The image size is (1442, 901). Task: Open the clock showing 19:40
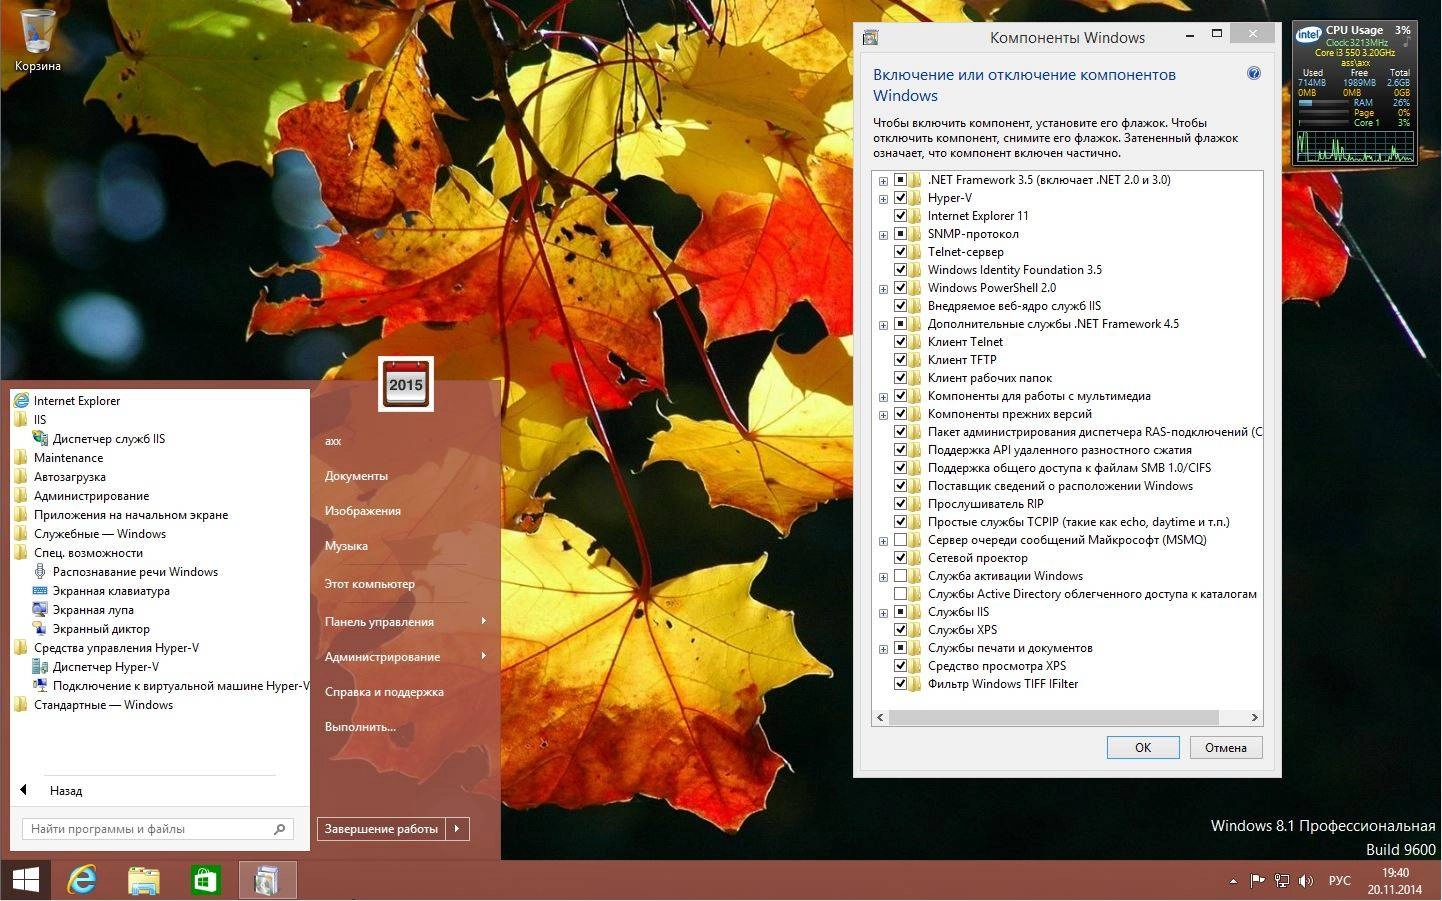pos(1395,881)
